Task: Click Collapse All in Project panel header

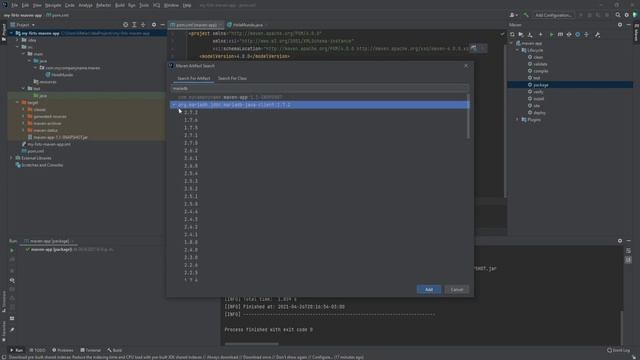Action: [x=143, y=25]
